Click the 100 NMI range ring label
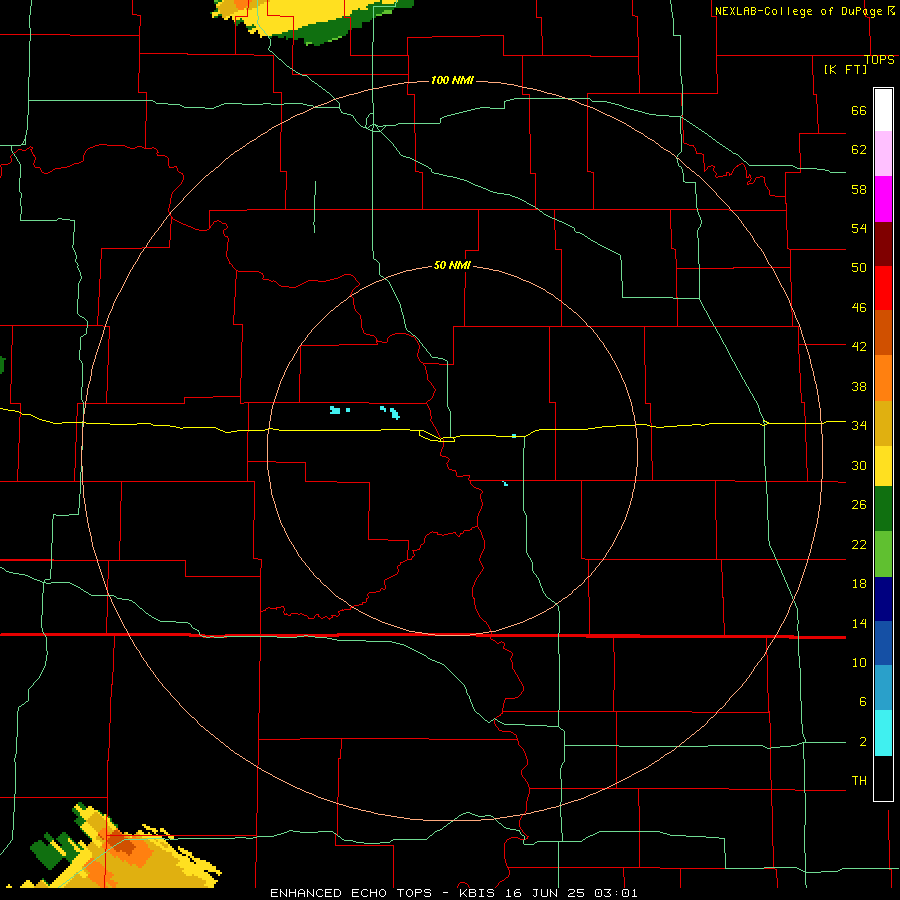This screenshot has height=900, width=900. pos(452,80)
